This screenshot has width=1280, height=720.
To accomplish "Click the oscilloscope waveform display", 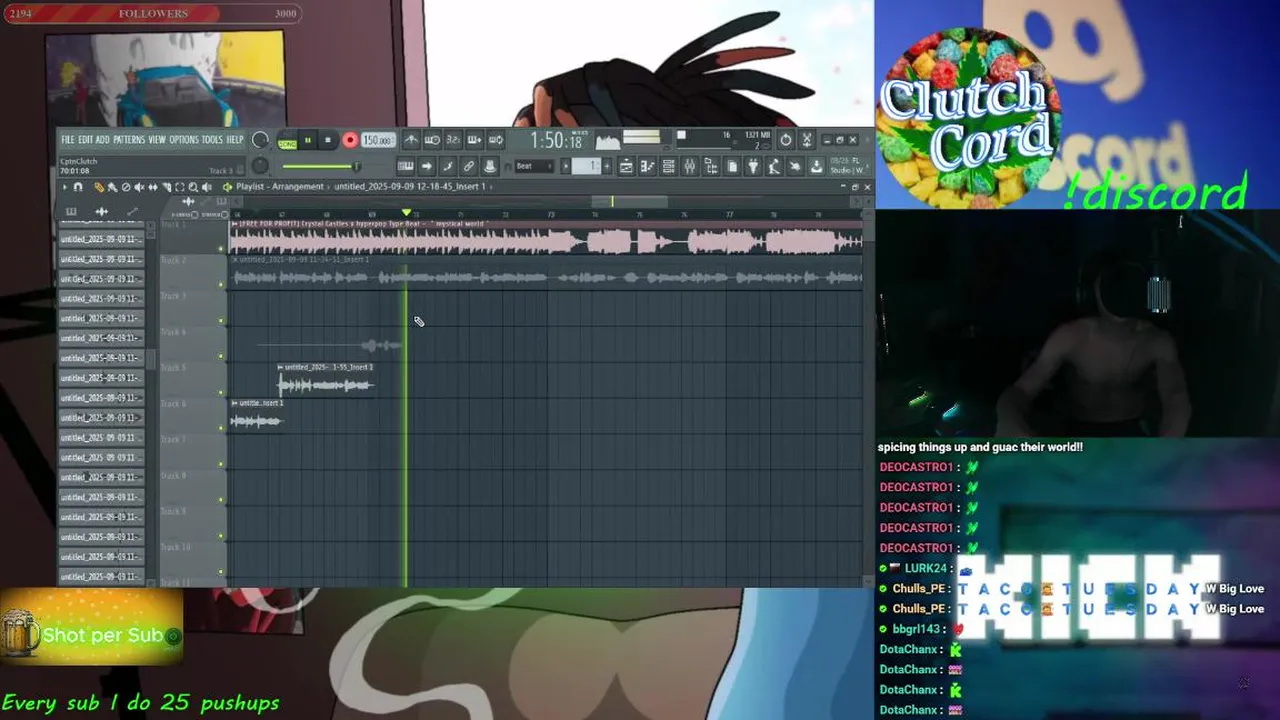I will (x=608, y=141).
